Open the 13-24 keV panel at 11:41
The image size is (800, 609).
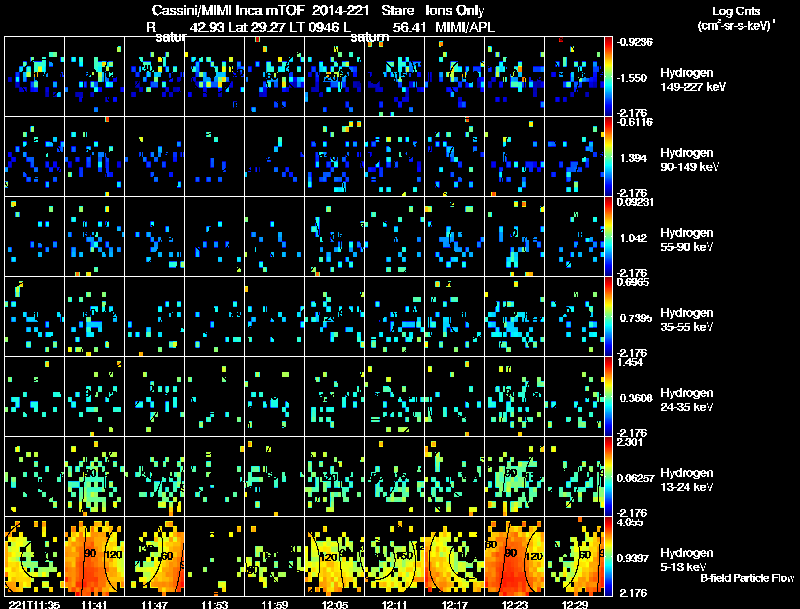94,476
